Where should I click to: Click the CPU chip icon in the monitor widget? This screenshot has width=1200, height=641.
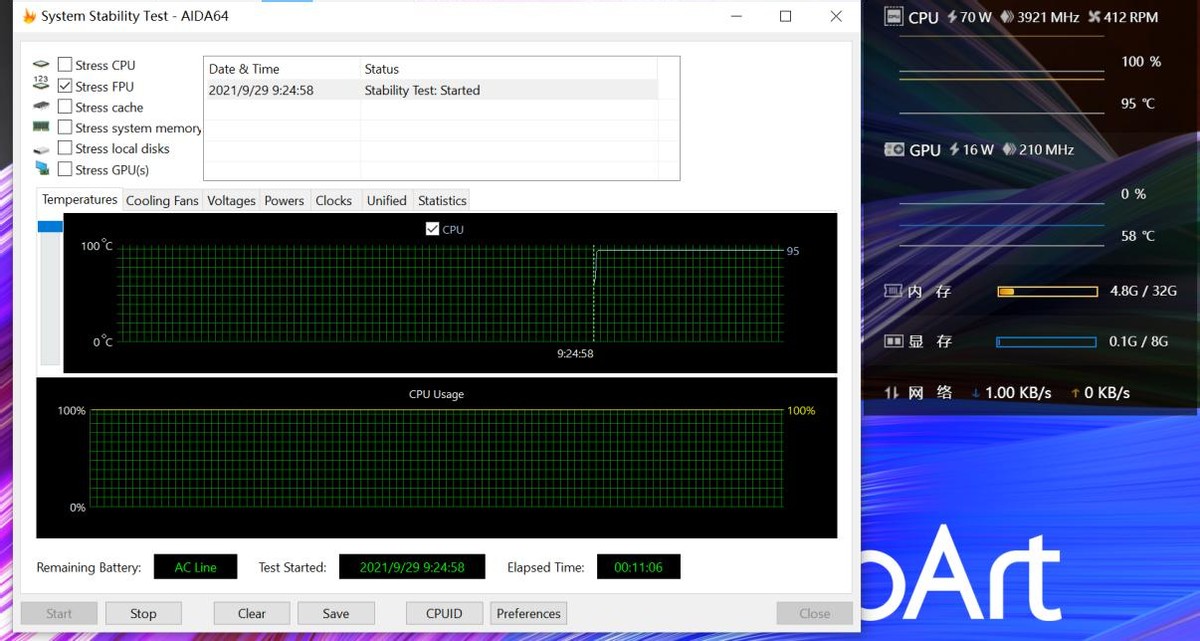coord(894,17)
